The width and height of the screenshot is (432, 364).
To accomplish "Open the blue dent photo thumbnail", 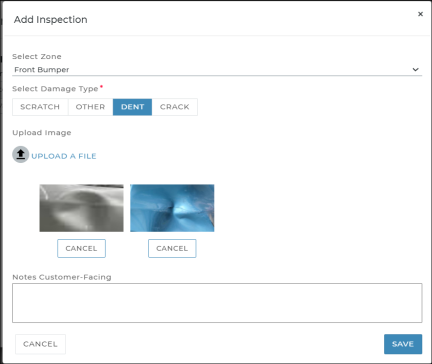I will coord(172,208).
